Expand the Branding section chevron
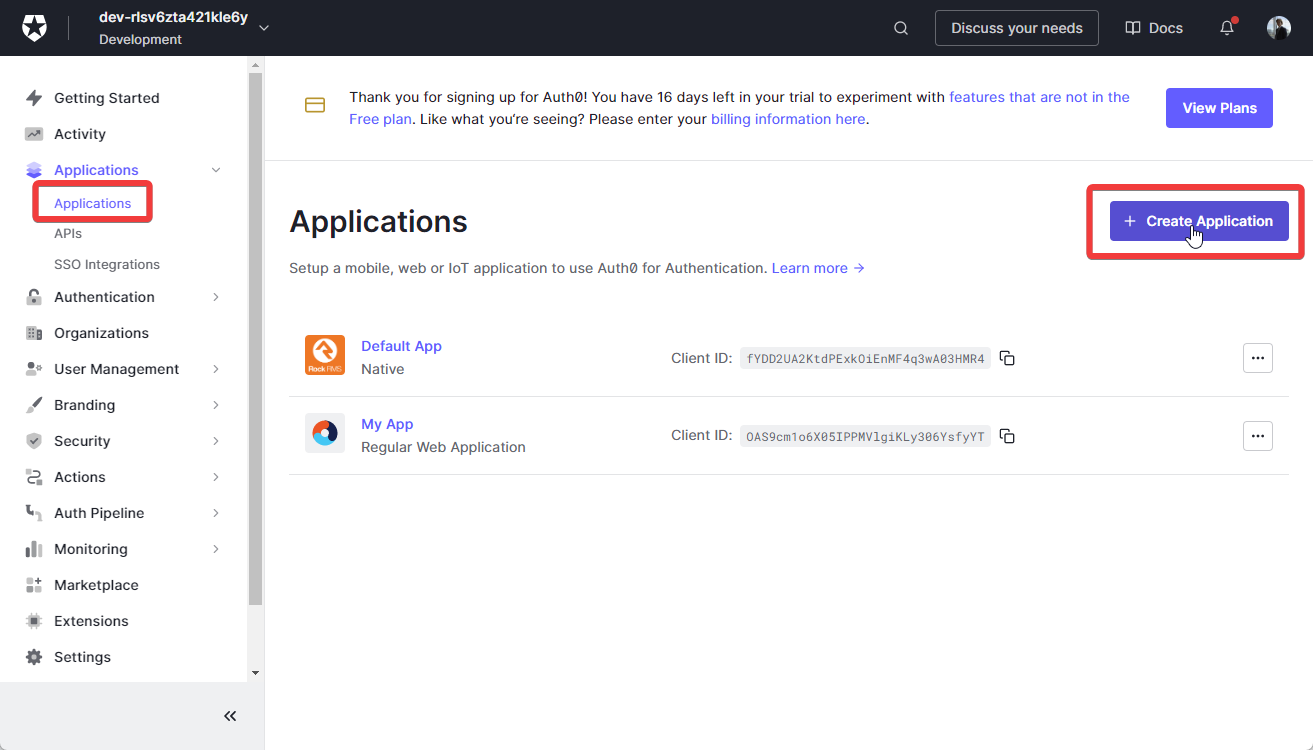 (216, 405)
